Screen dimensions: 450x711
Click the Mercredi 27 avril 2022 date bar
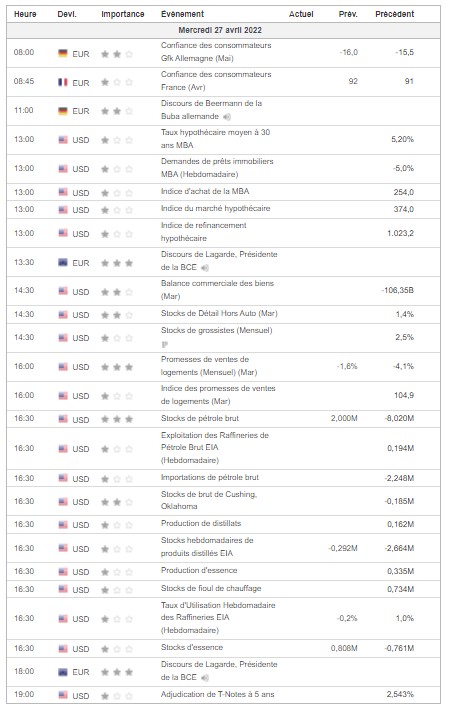[x=224, y=30]
